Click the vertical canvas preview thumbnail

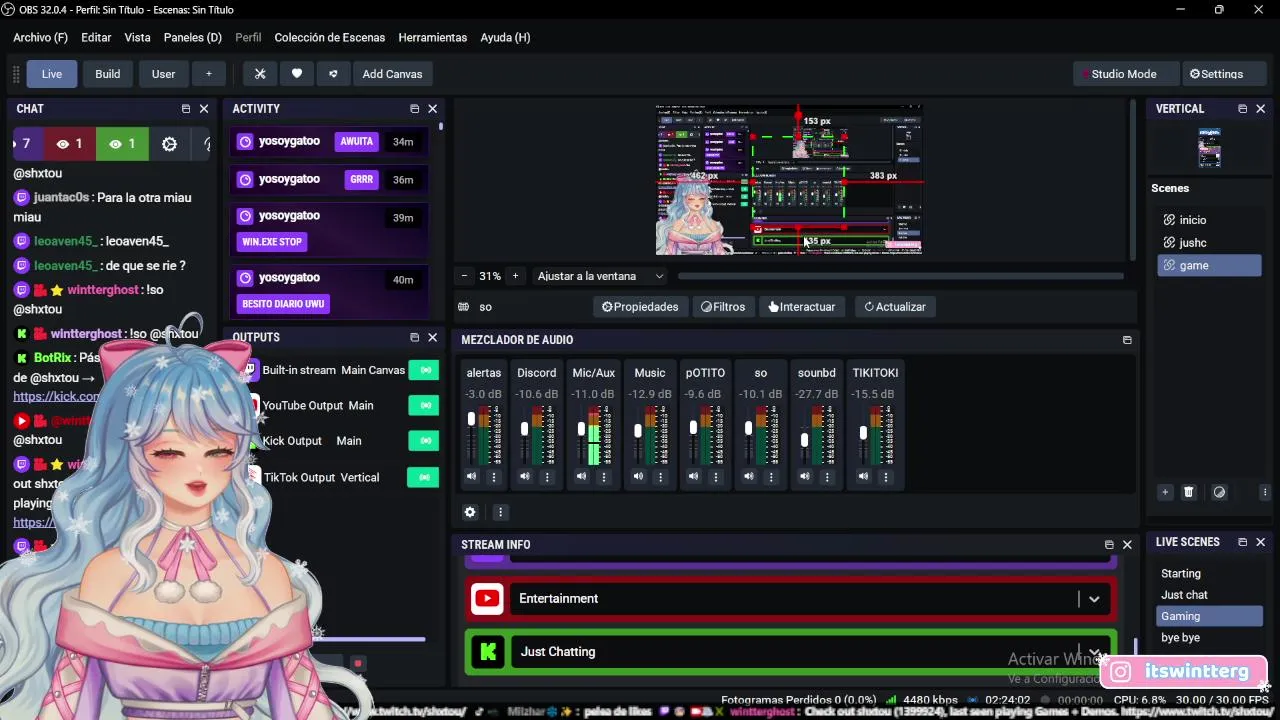pyautogui.click(x=1209, y=148)
